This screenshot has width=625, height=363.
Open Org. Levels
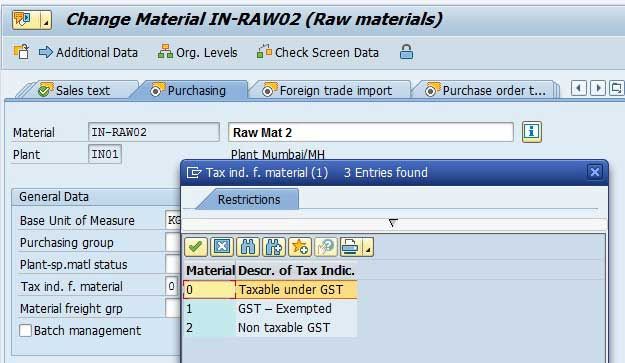[x=197, y=52]
